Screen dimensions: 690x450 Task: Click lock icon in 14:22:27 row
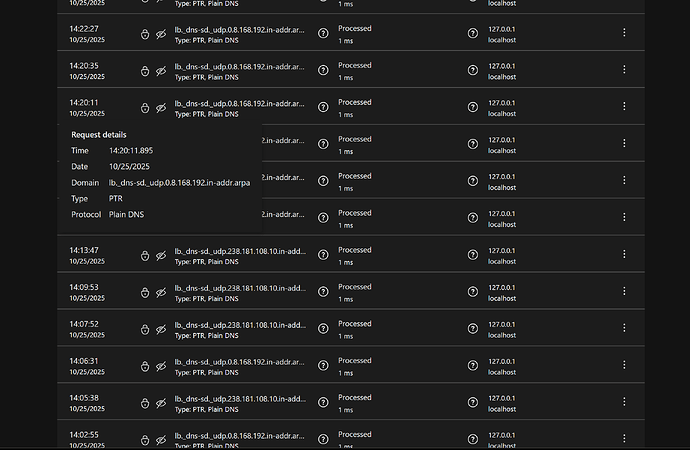(145, 34)
